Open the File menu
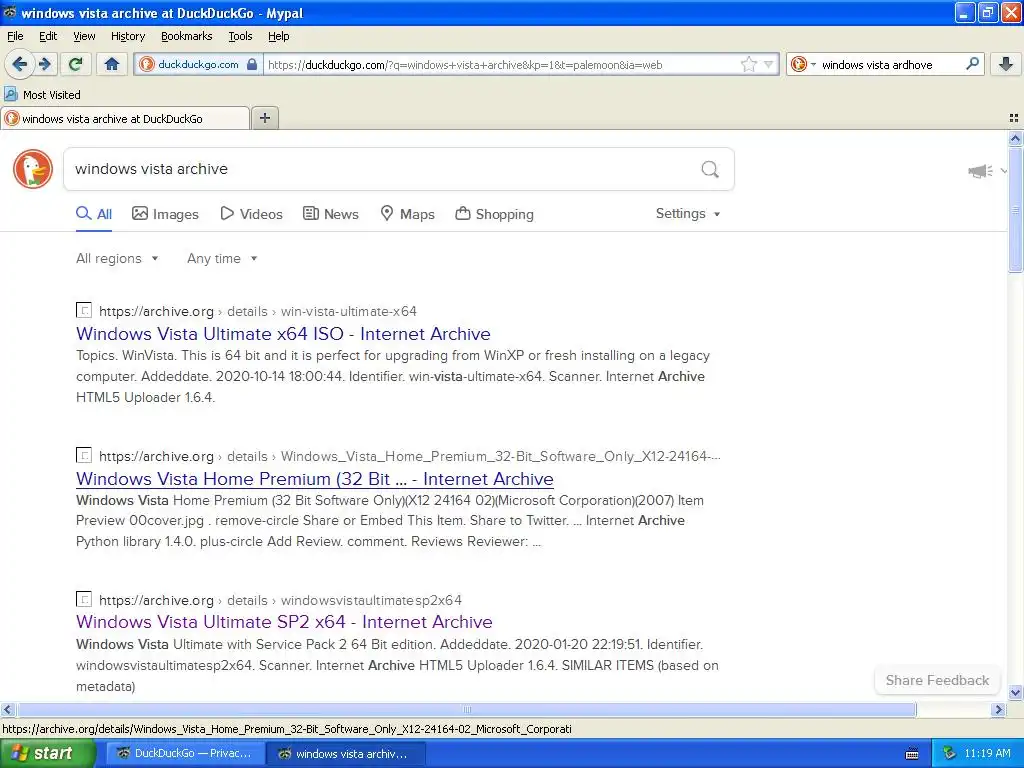The image size is (1024, 768). (x=15, y=36)
